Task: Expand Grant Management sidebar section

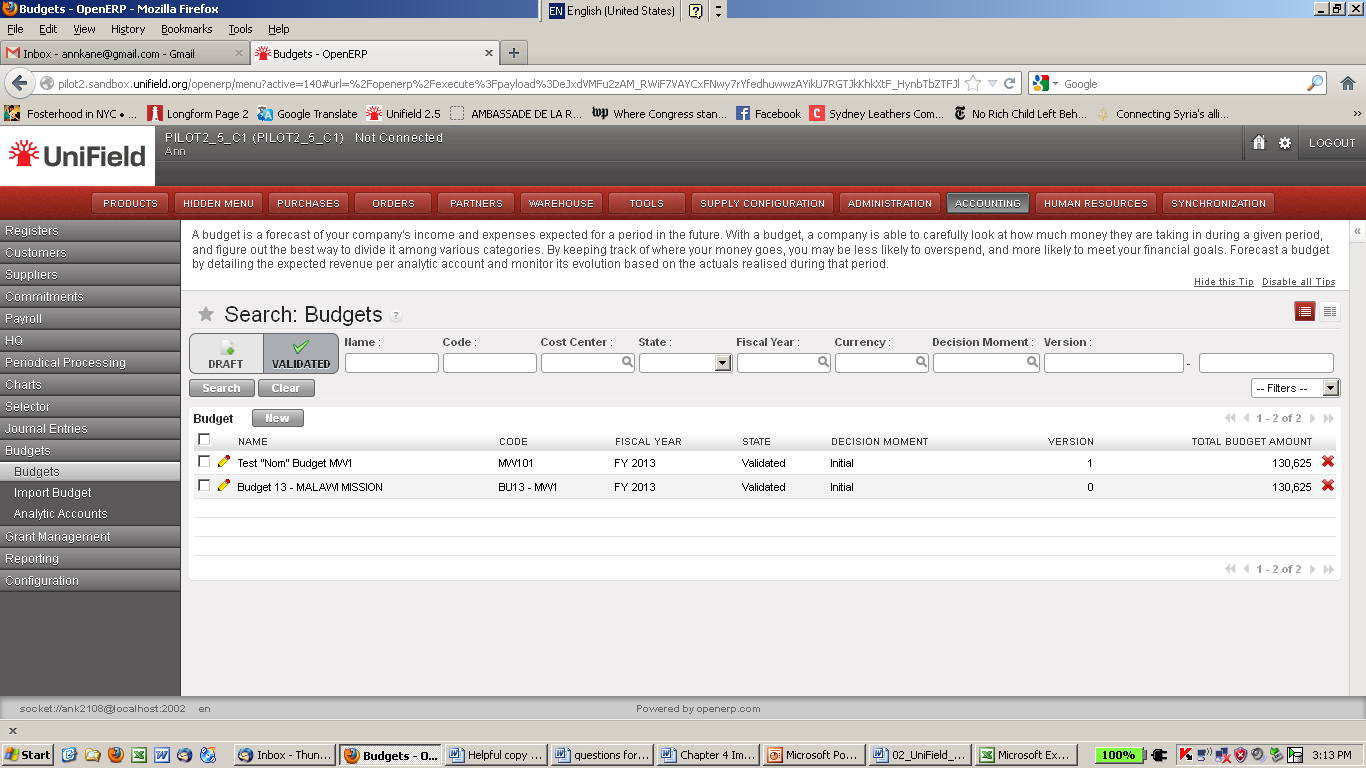Action: 58,537
